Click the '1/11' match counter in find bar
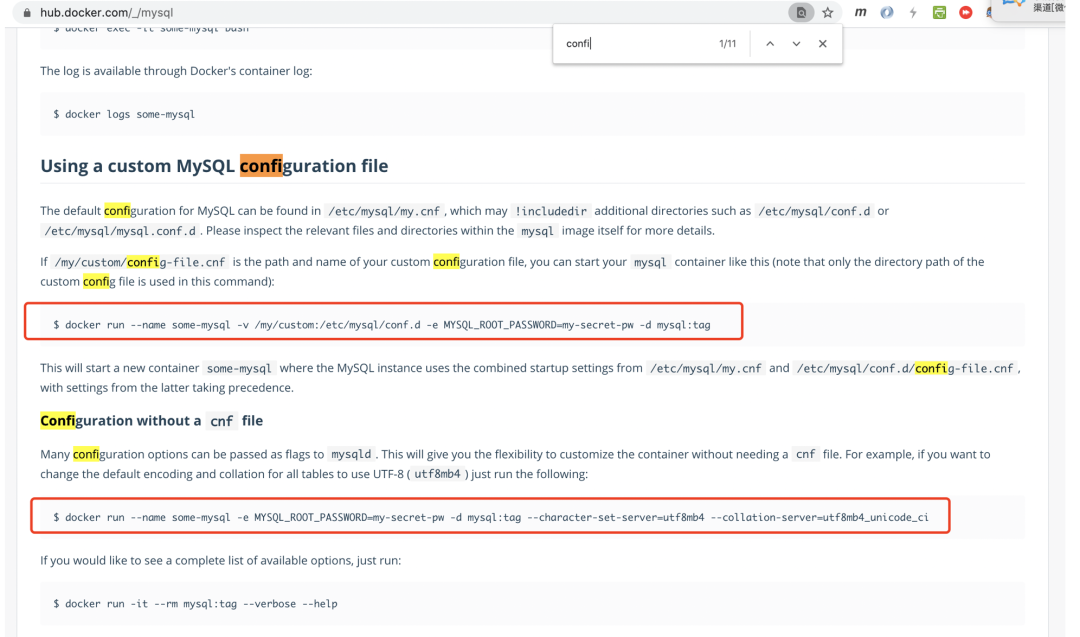1080x637 pixels. 727,43
